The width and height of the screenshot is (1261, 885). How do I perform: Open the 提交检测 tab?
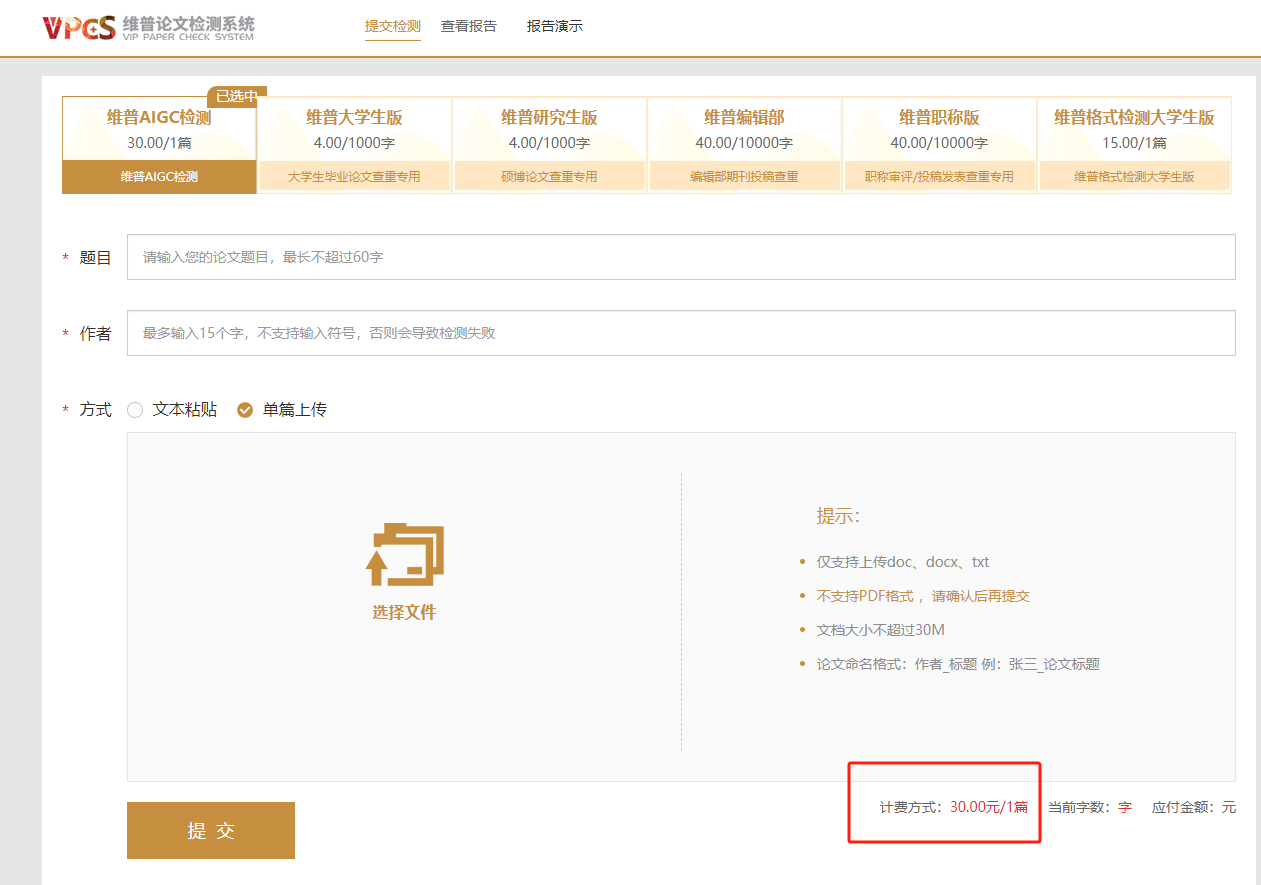[x=392, y=26]
